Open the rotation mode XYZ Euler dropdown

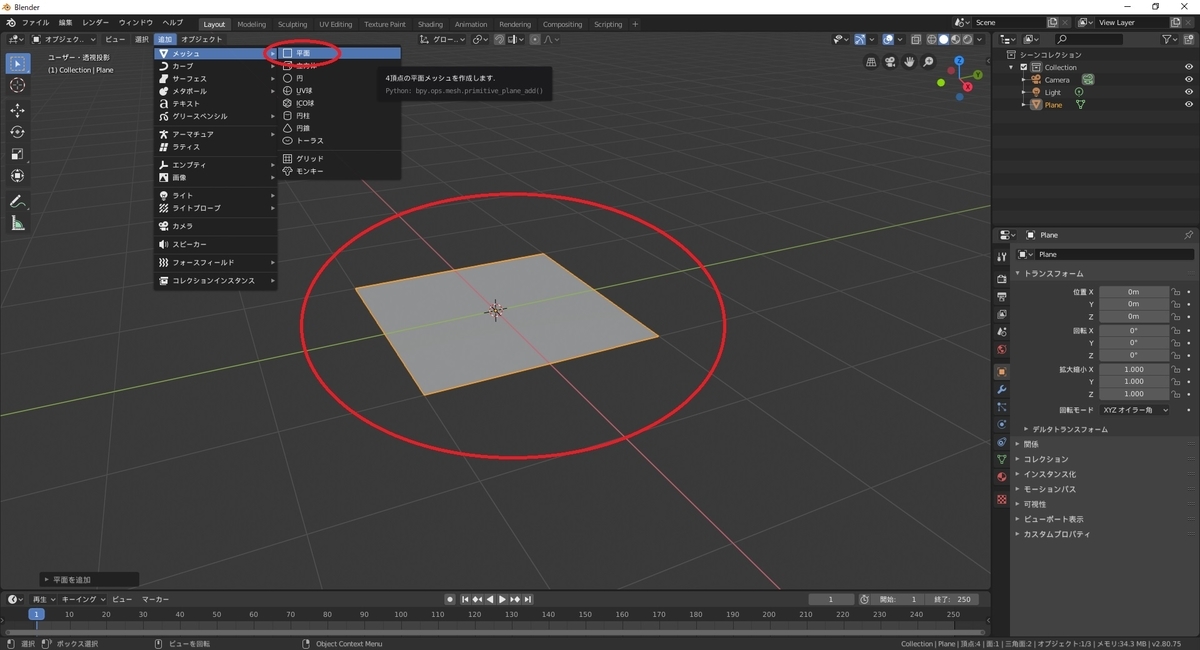[x=1135, y=410]
